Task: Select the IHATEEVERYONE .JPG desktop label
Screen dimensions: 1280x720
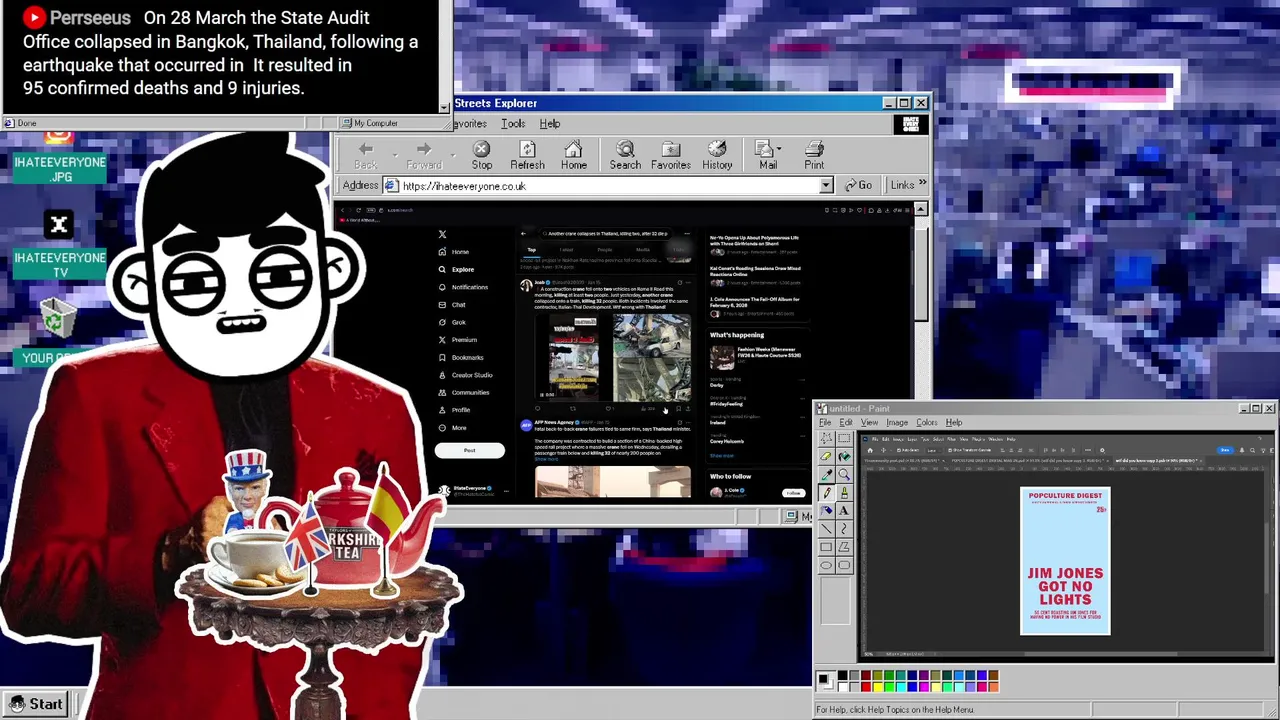Action: point(60,169)
